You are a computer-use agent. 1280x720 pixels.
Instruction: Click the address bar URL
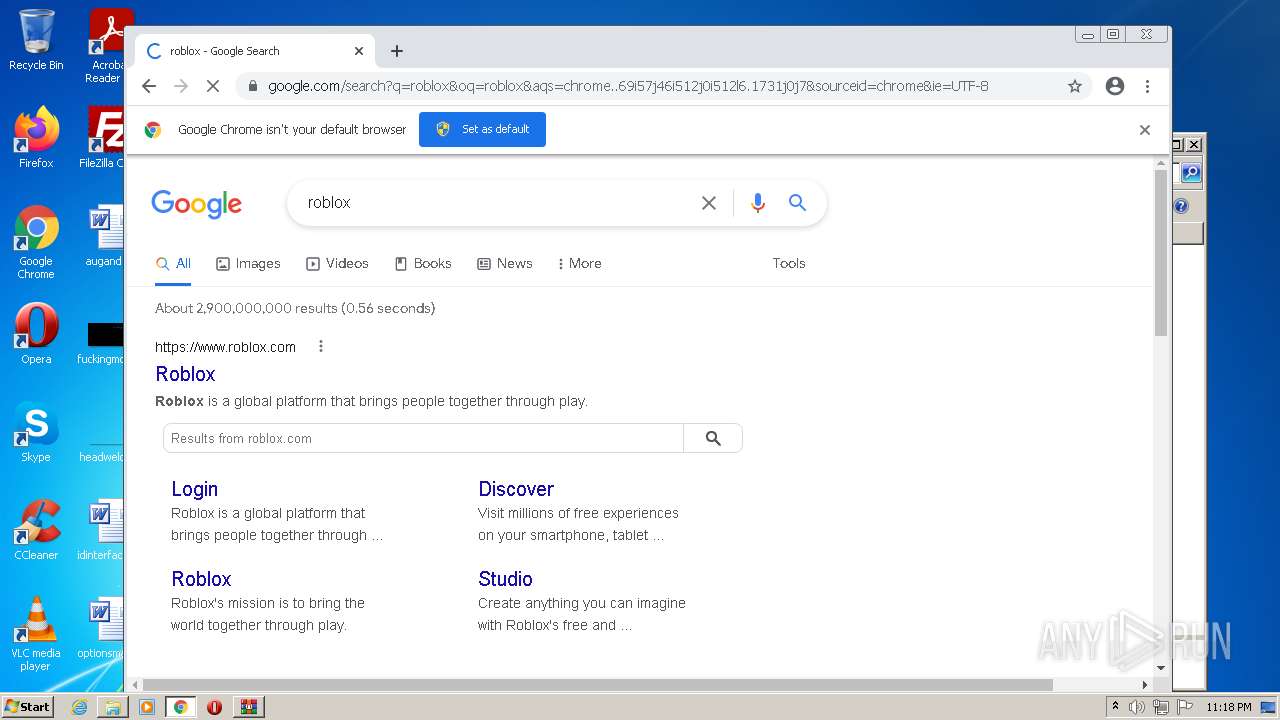click(628, 86)
